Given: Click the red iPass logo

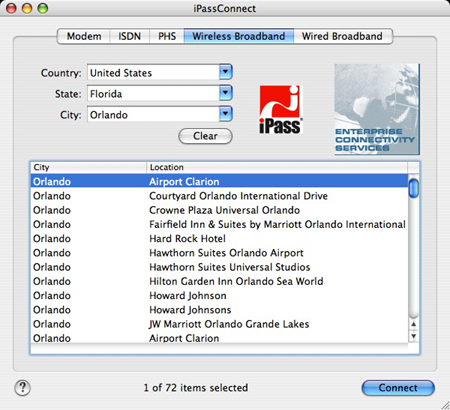Looking at the screenshot, I should pyautogui.click(x=281, y=109).
